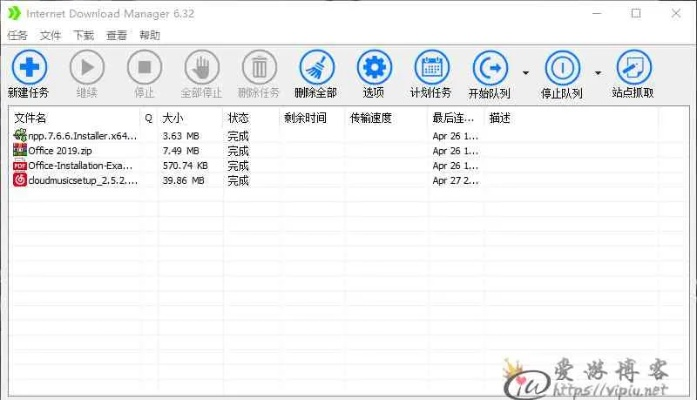Select the Office-Installation PDF entry
The image size is (697, 400).
click(x=80, y=166)
